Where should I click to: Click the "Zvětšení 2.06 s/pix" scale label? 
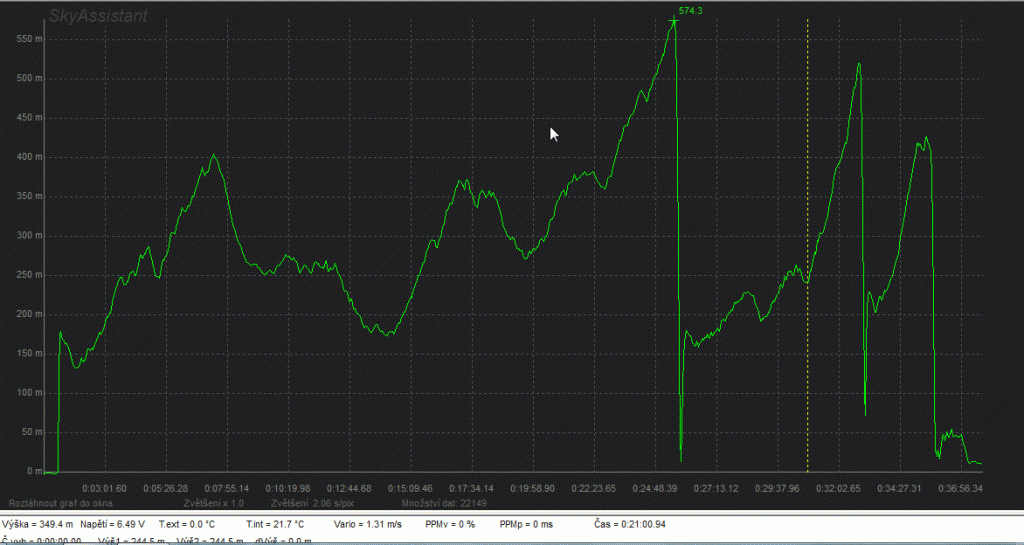(312, 503)
